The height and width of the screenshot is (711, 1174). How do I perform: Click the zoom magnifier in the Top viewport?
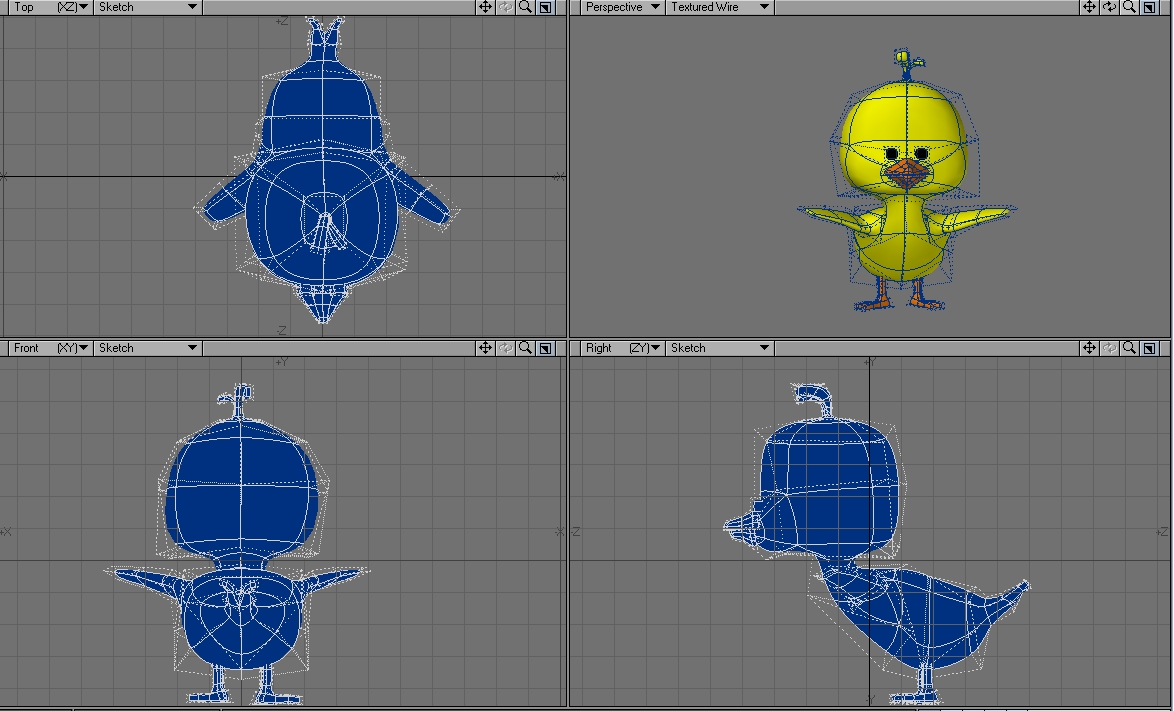525,7
